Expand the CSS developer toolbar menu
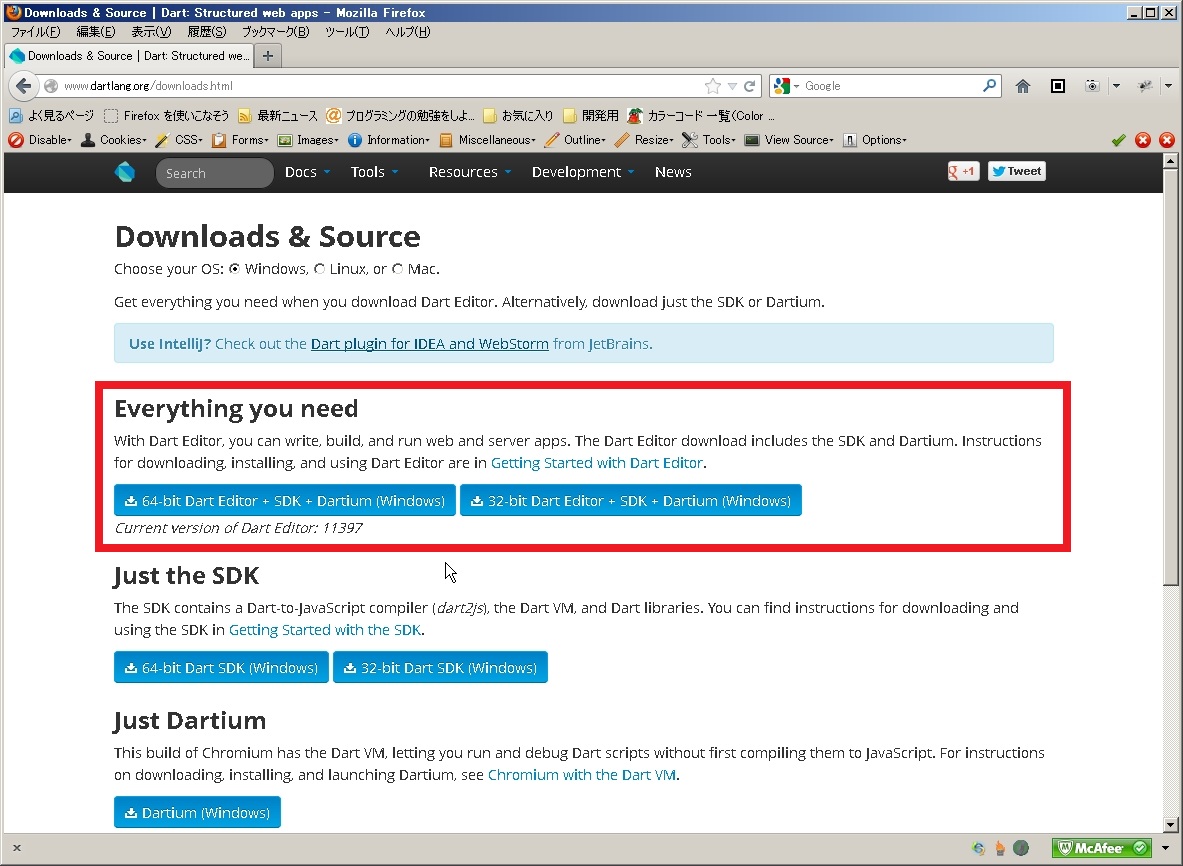The width and height of the screenshot is (1183, 866). click(x=179, y=140)
